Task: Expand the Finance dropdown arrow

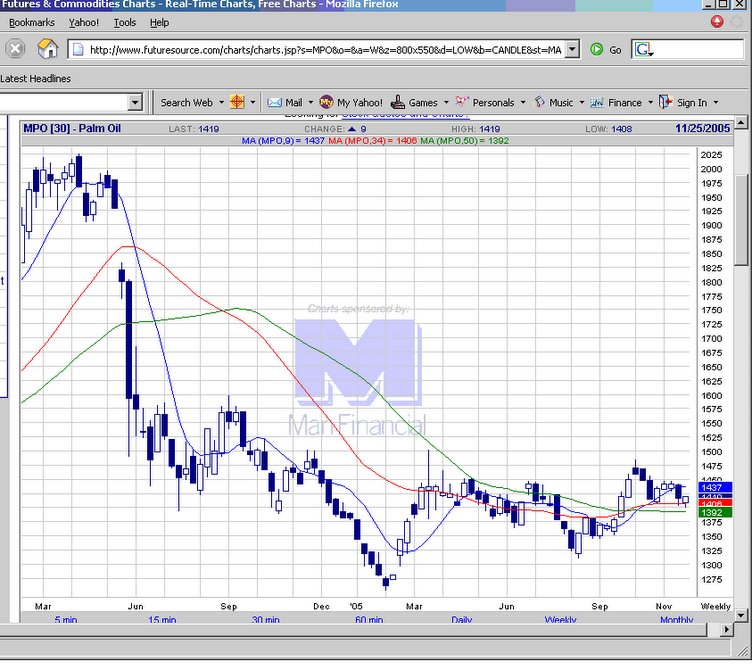Action: (650, 102)
